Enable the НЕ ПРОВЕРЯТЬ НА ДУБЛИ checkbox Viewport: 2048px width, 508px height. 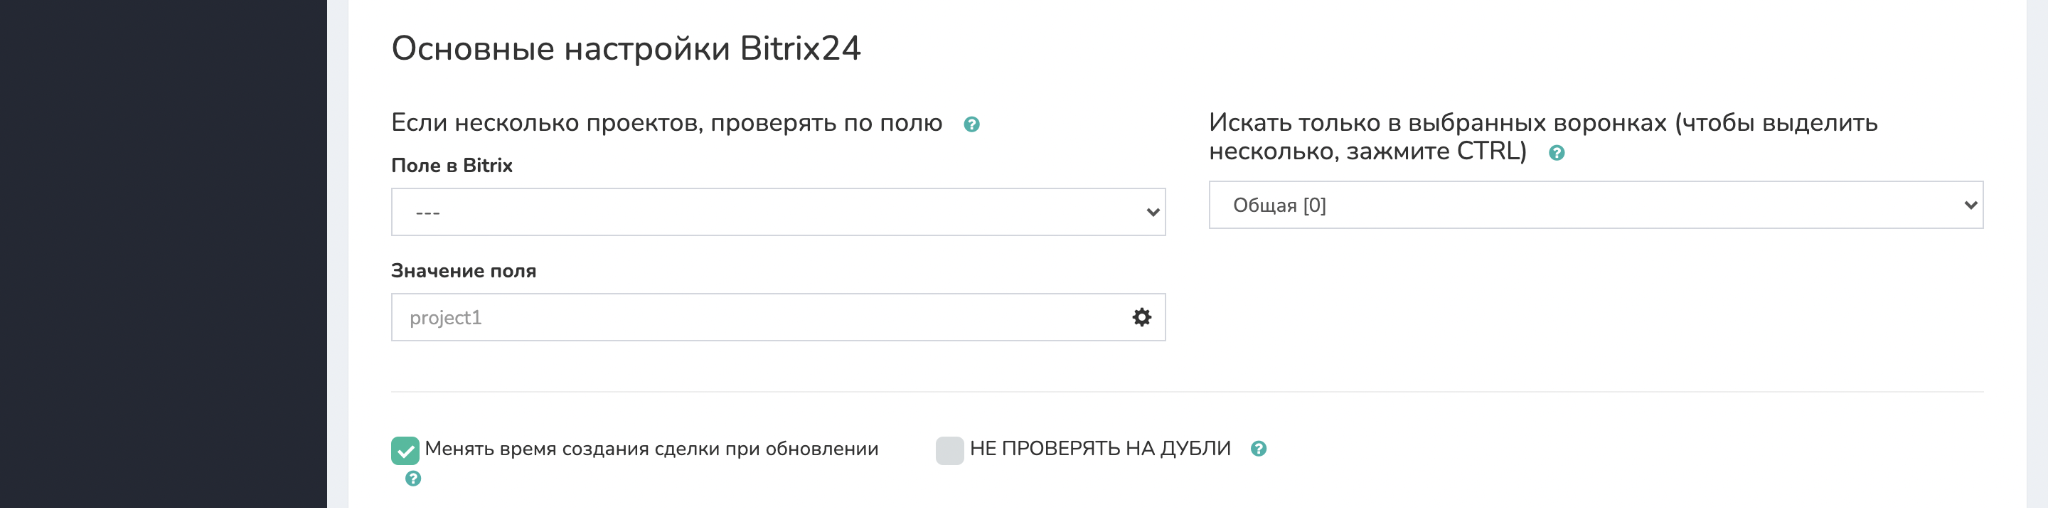tap(950, 451)
